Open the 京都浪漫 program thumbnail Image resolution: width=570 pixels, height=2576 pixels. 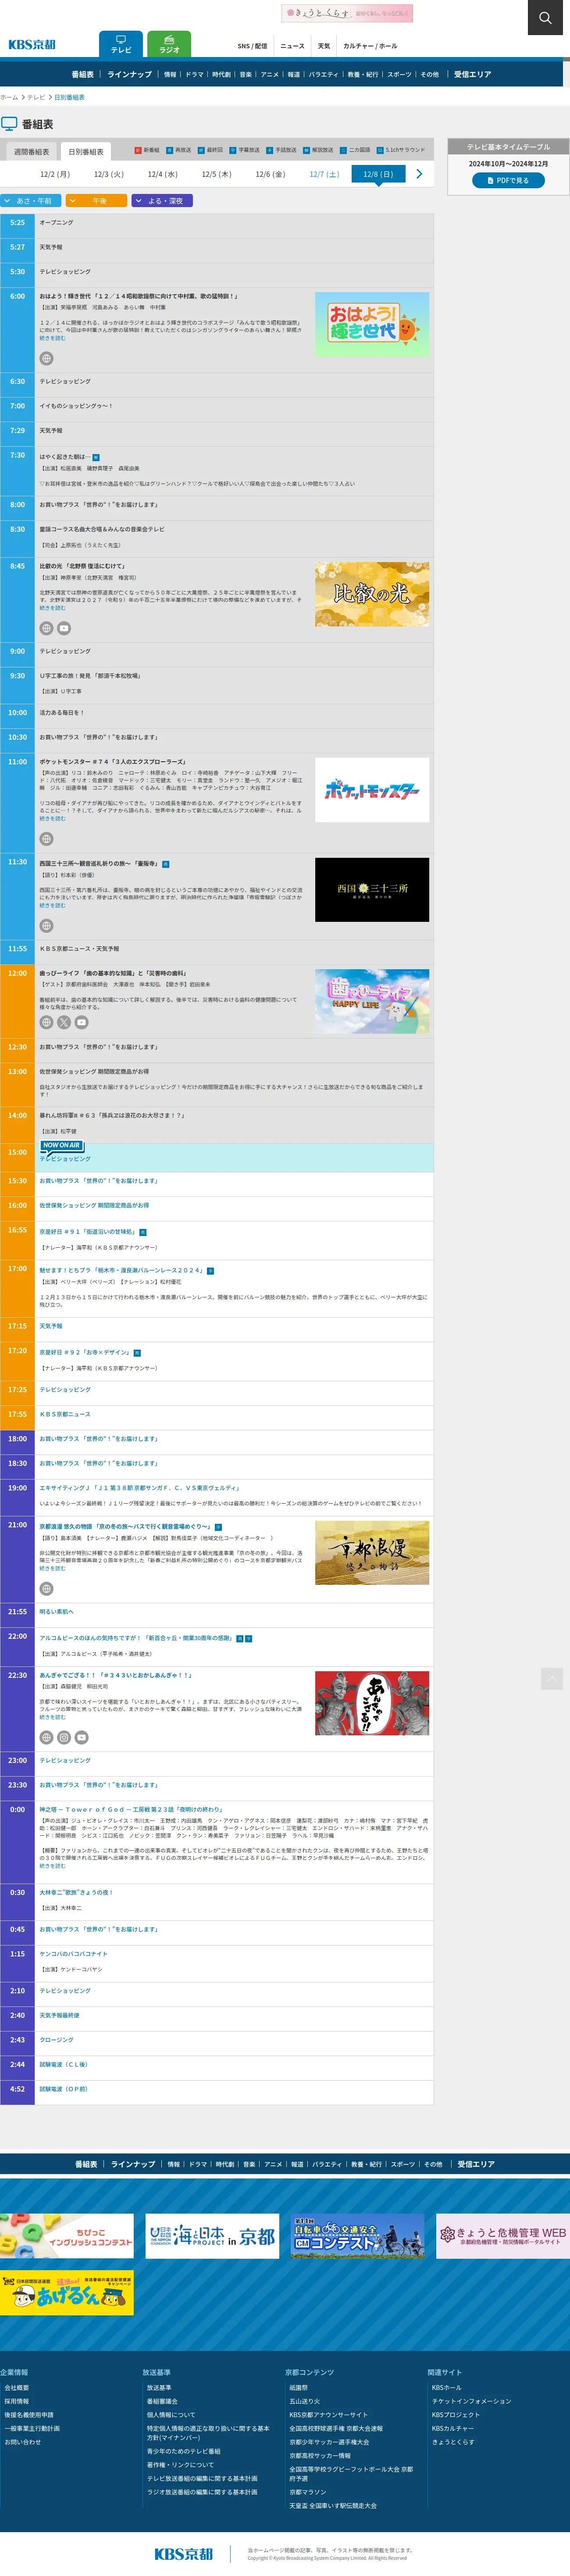(372, 1553)
